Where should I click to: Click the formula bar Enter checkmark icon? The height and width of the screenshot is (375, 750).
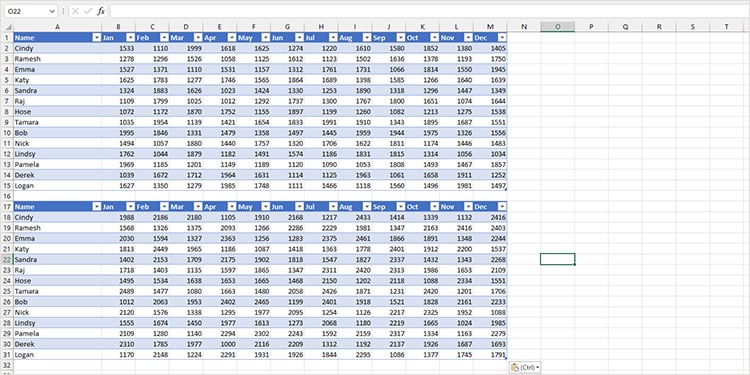pos(88,11)
